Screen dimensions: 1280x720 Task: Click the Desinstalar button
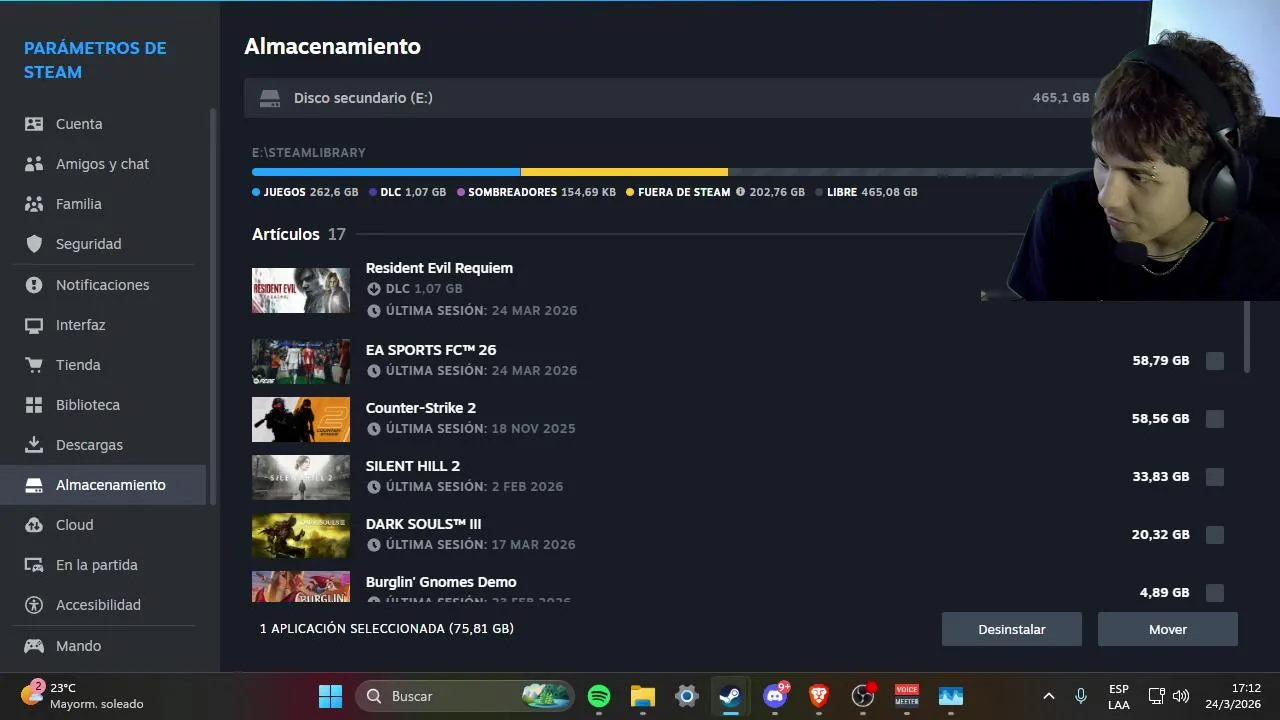1012,629
